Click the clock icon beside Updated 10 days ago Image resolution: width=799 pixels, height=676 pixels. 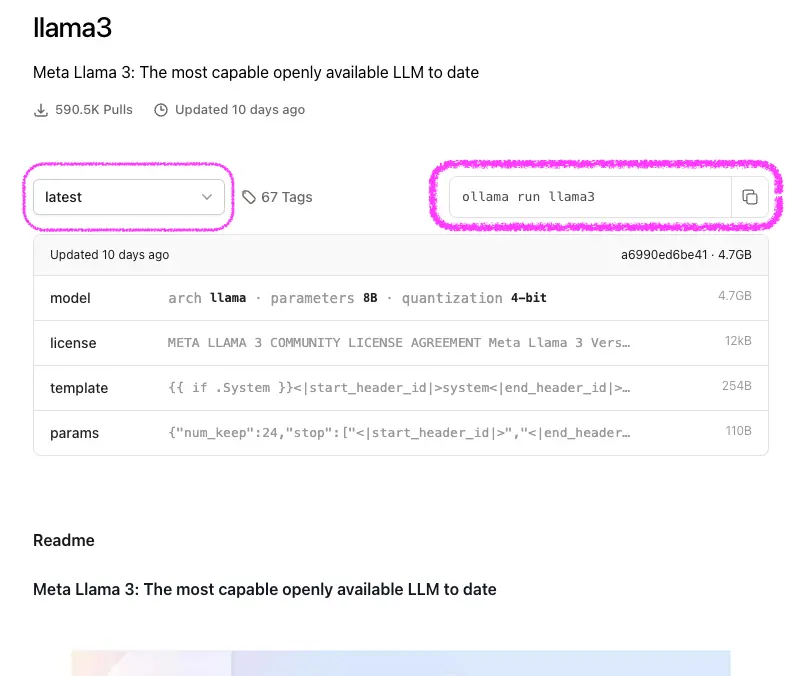click(161, 110)
